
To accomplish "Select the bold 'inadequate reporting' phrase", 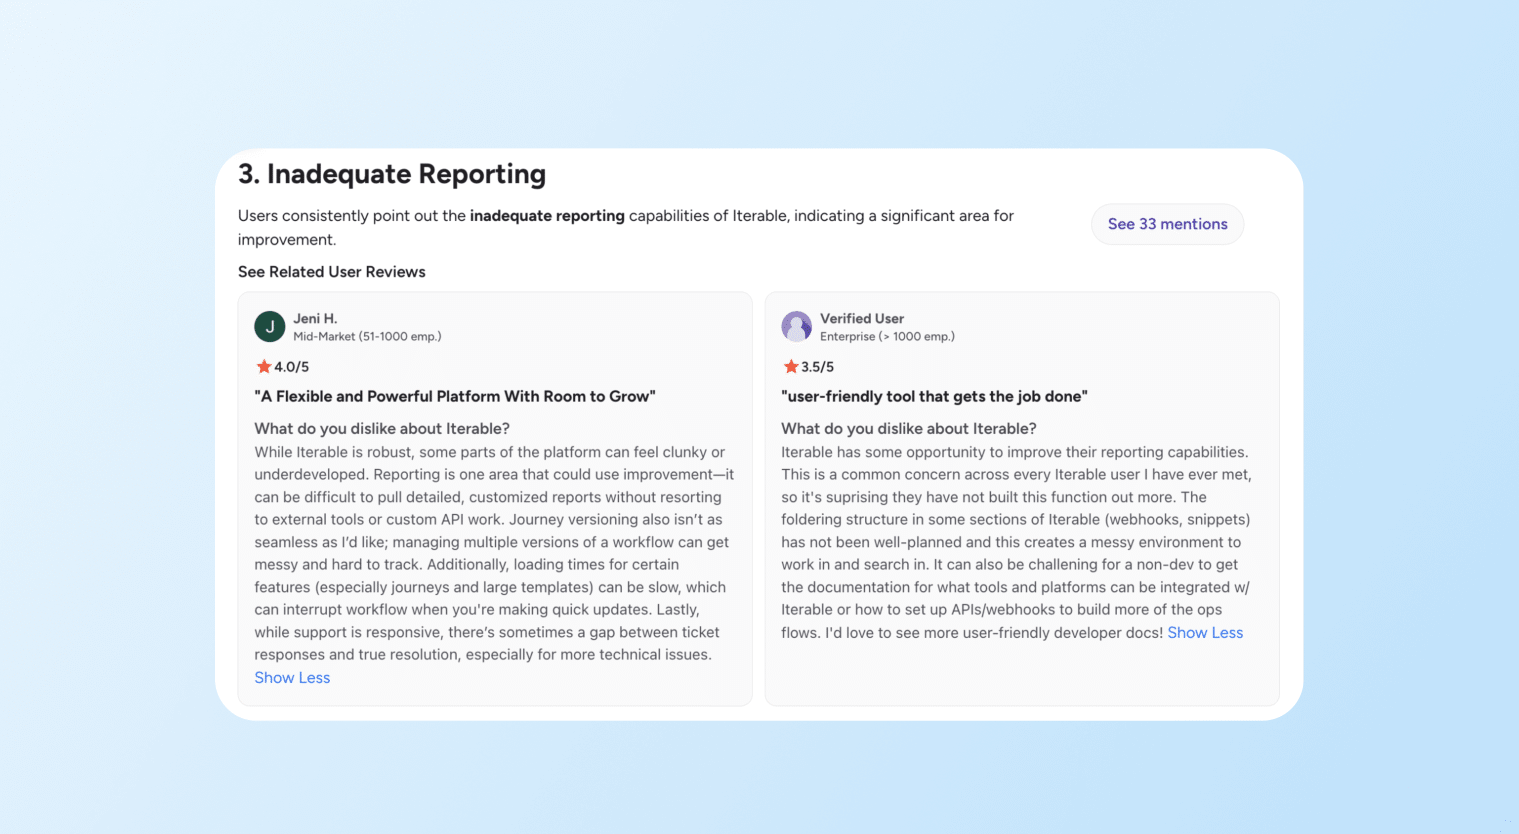I will coord(547,215).
